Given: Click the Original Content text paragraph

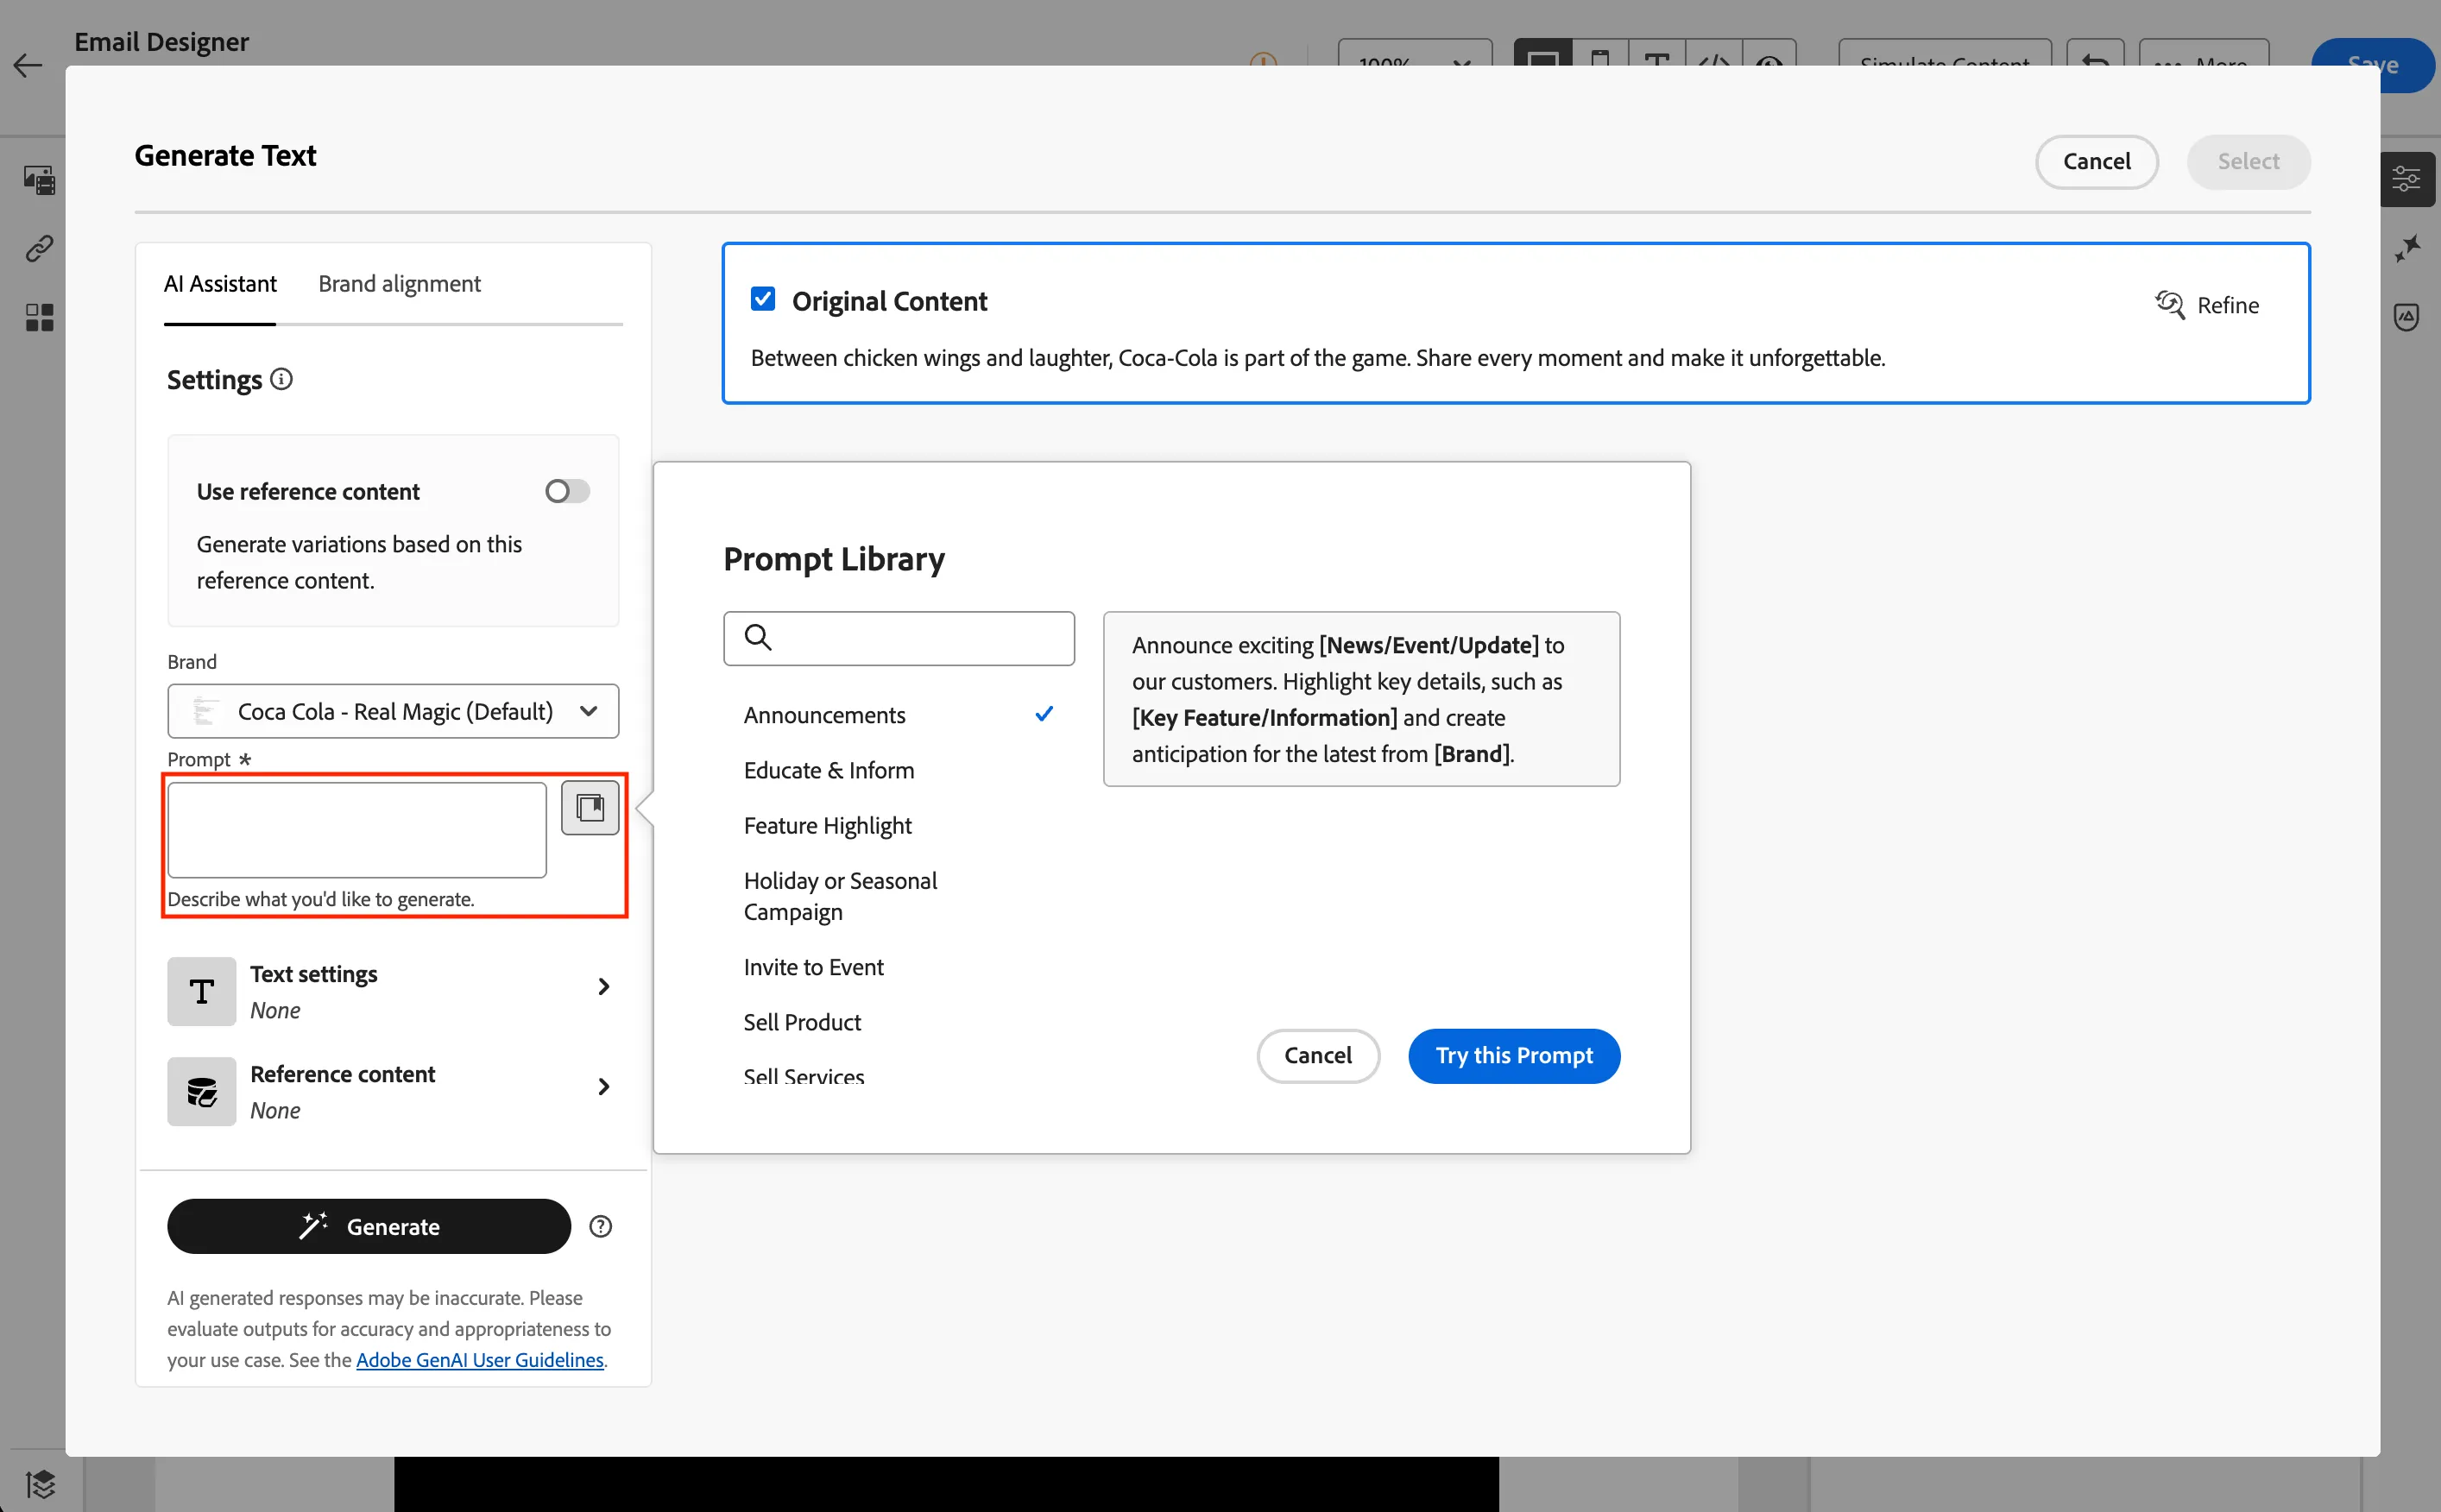Looking at the screenshot, I should pos(1318,358).
